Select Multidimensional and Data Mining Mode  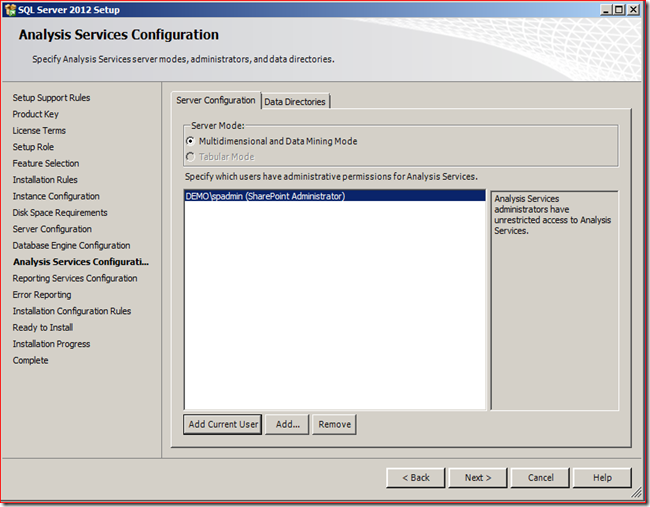tap(190, 141)
